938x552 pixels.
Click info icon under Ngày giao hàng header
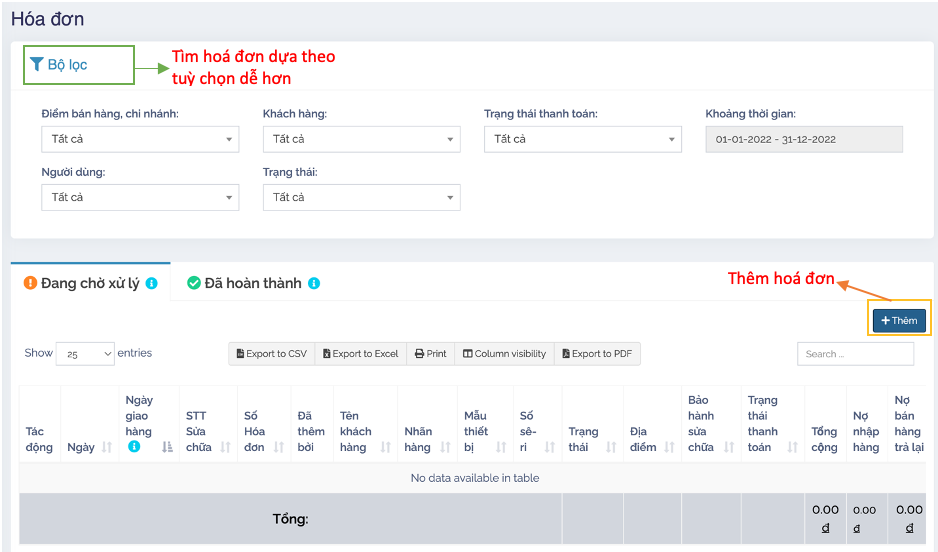click(x=135, y=447)
